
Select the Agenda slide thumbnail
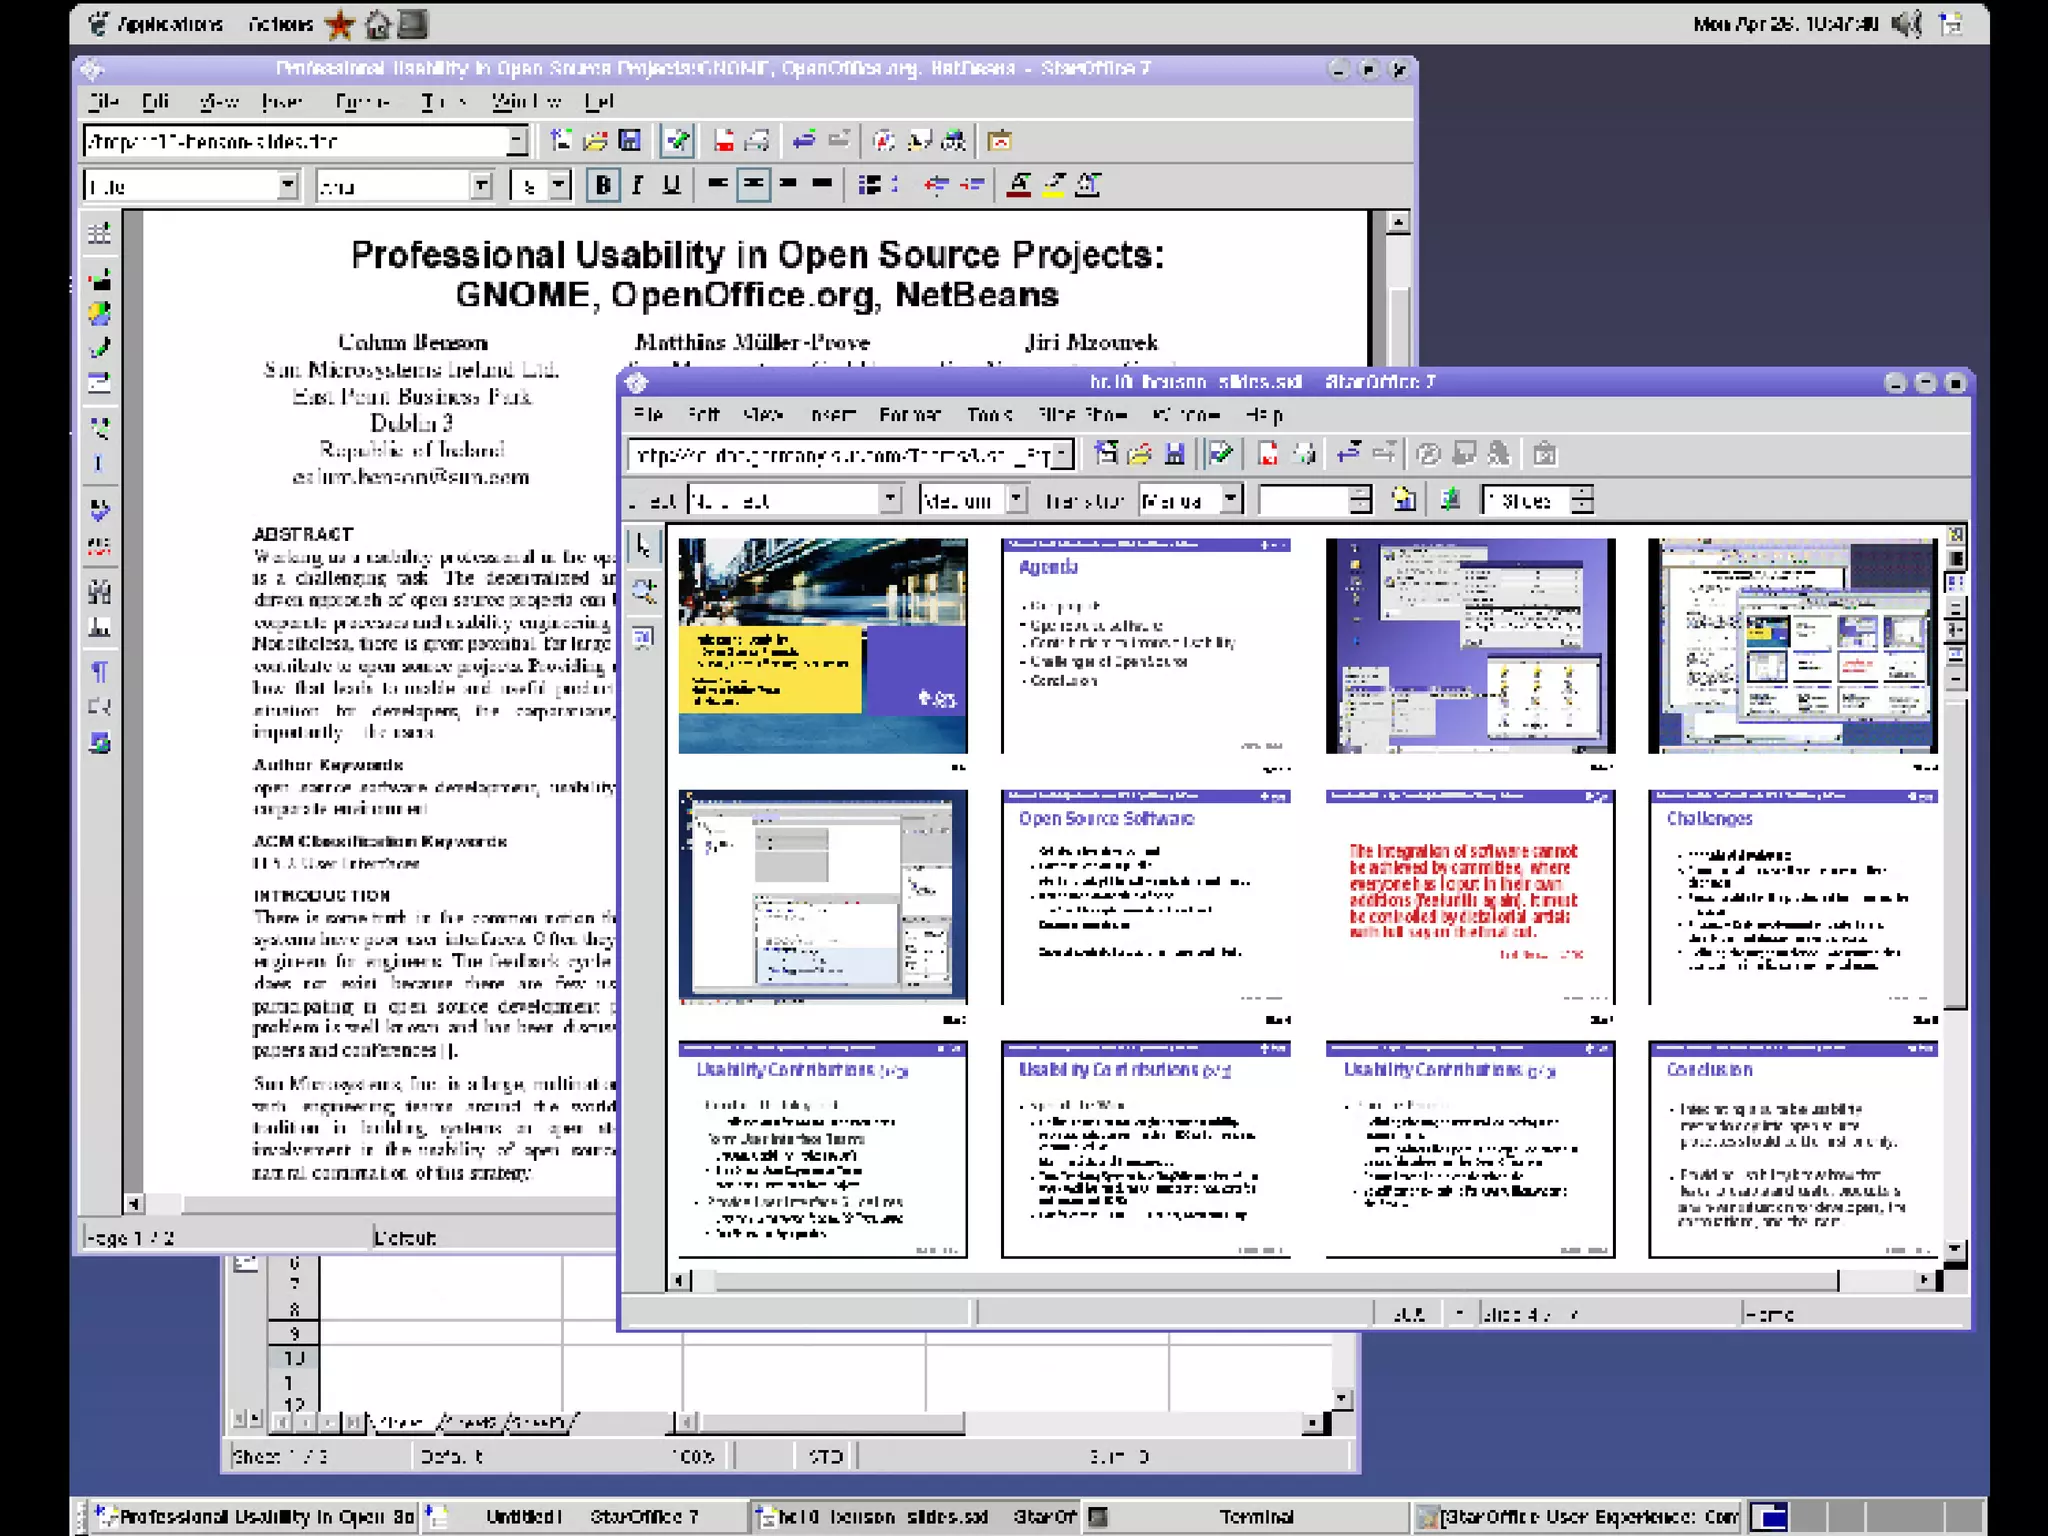tap(1145, 646)
